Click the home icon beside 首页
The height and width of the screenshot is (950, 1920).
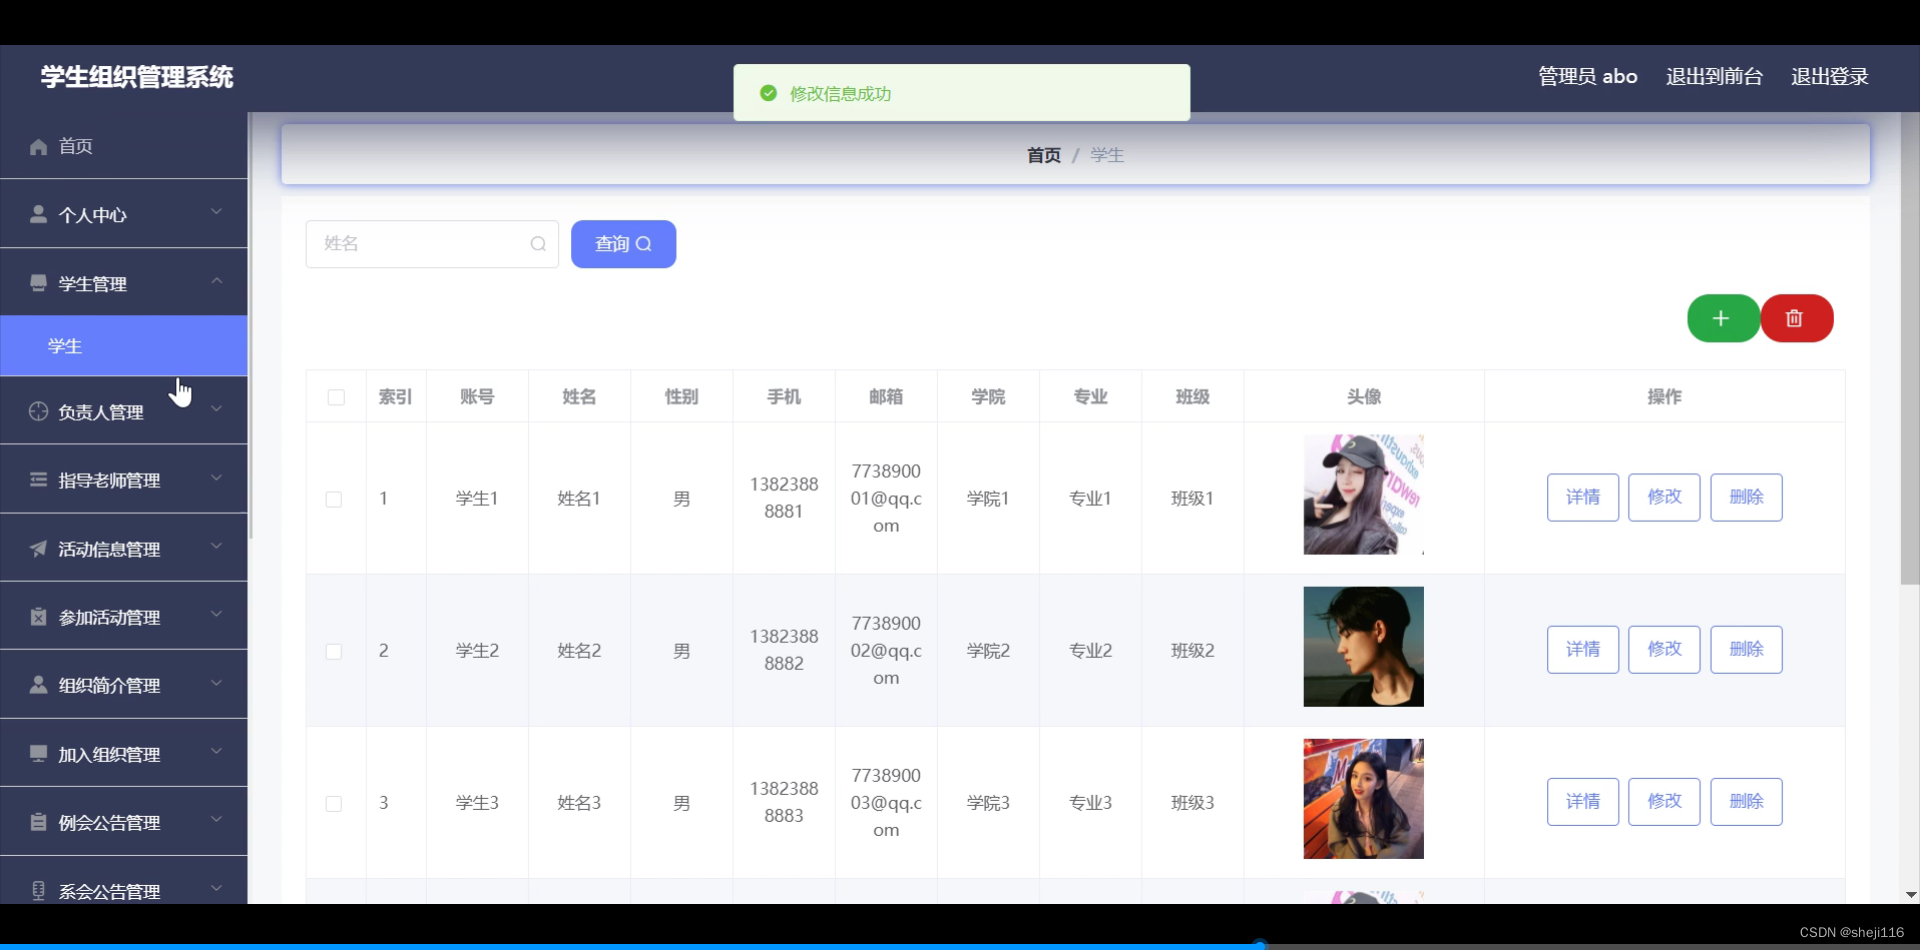(38, 146)
